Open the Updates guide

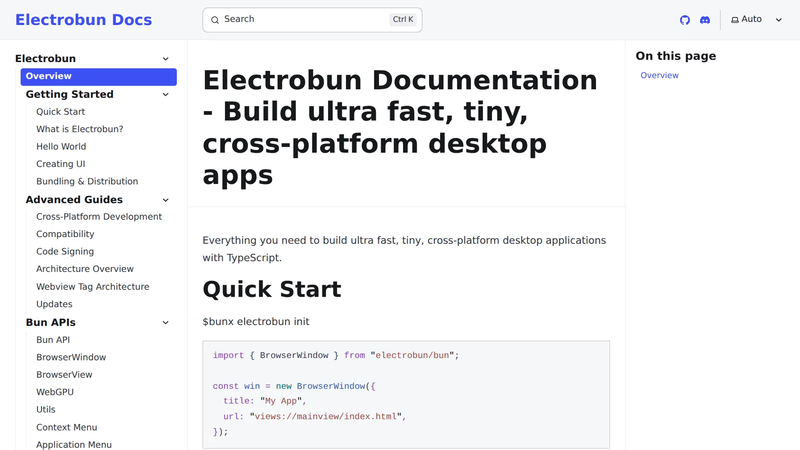pyautogui.click(x=54, y=304)
